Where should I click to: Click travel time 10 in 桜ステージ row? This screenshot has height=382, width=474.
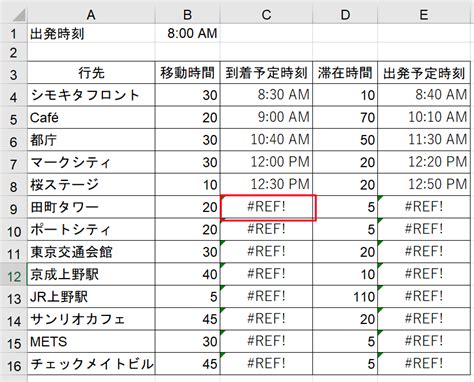click(x=188, y=185)
